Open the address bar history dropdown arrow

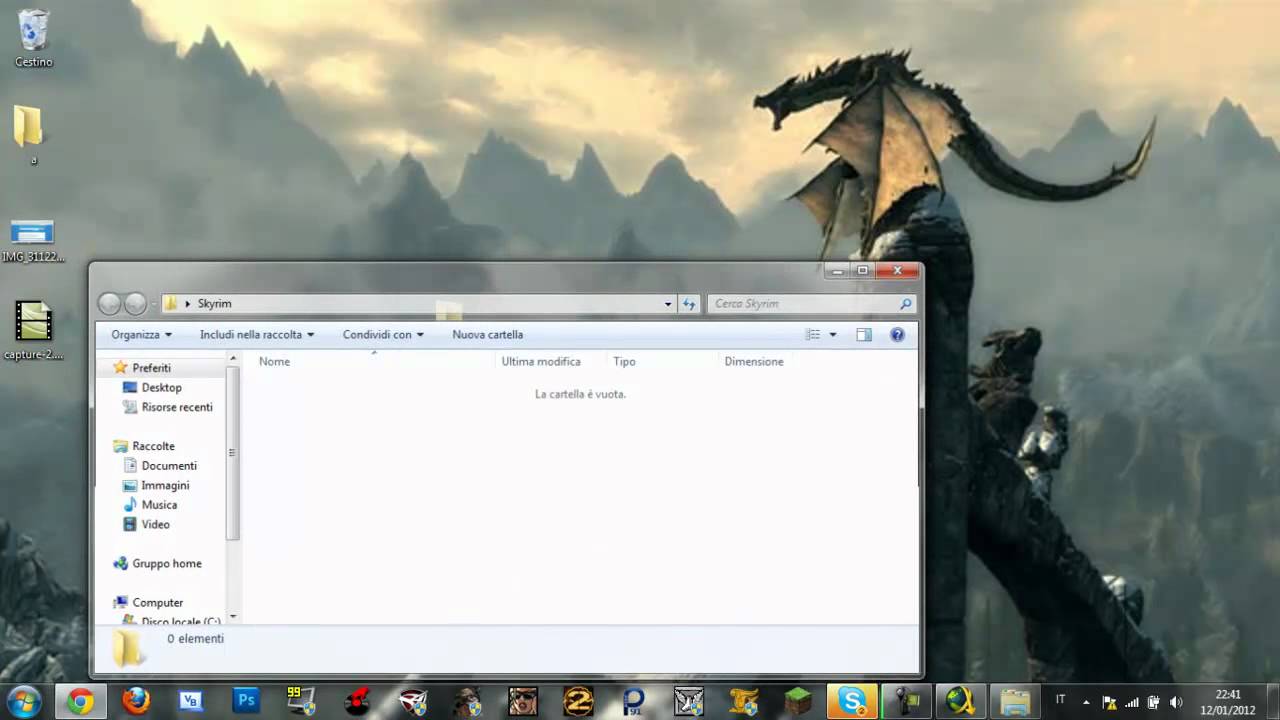coord(668,304)
